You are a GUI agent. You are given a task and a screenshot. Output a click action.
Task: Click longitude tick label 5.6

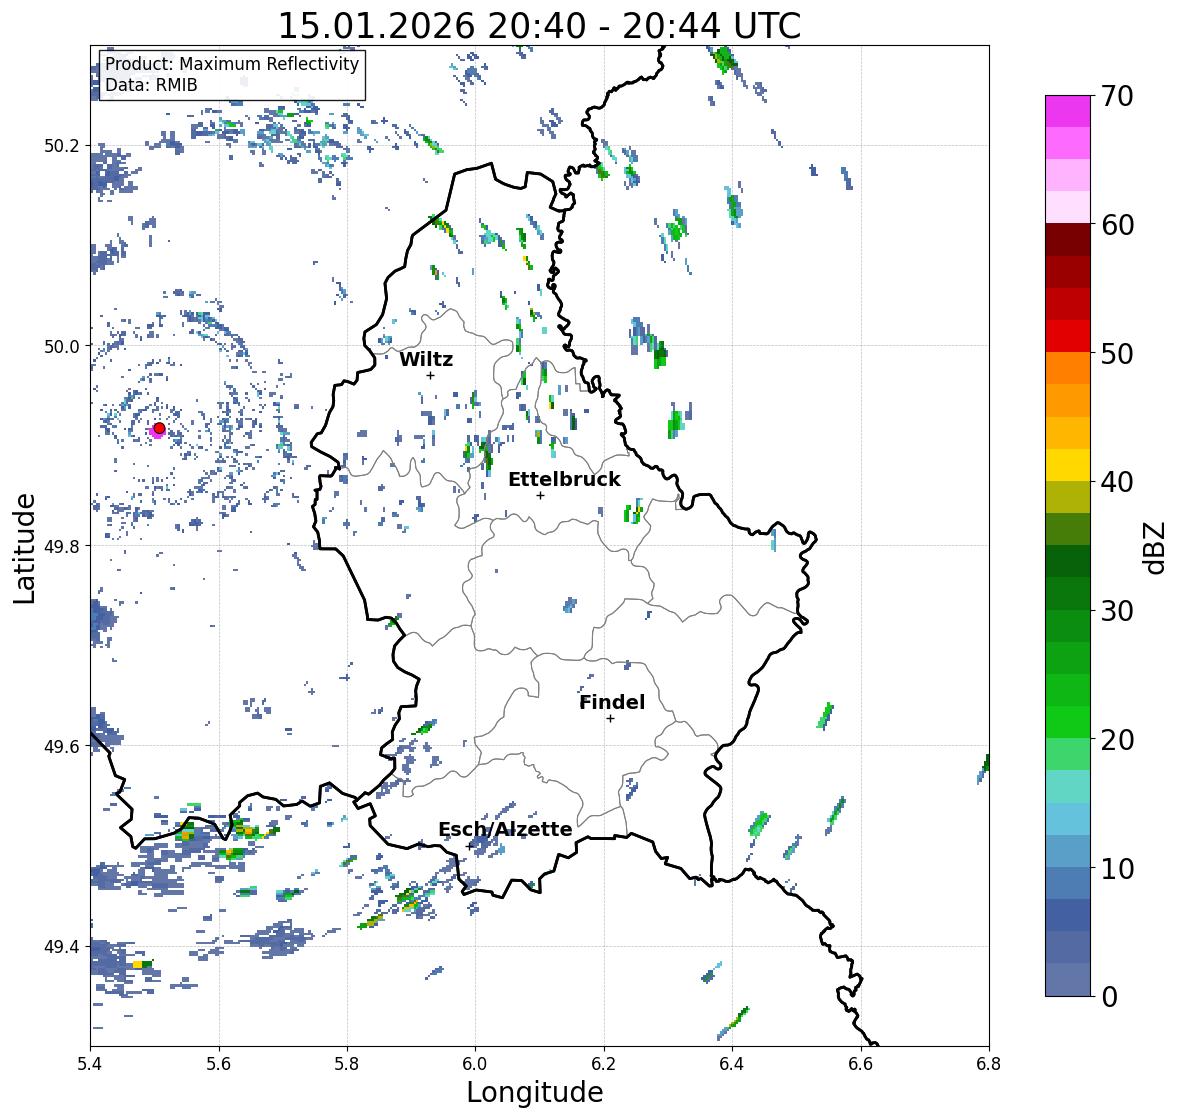click(x=219, y=1064)
